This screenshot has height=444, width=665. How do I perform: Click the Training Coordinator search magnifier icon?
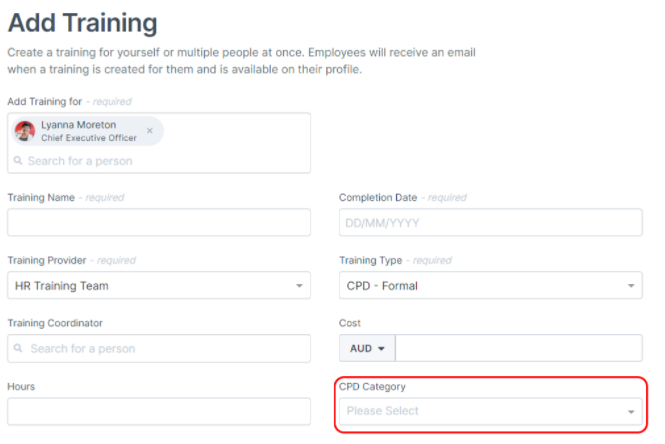[18, 349]
